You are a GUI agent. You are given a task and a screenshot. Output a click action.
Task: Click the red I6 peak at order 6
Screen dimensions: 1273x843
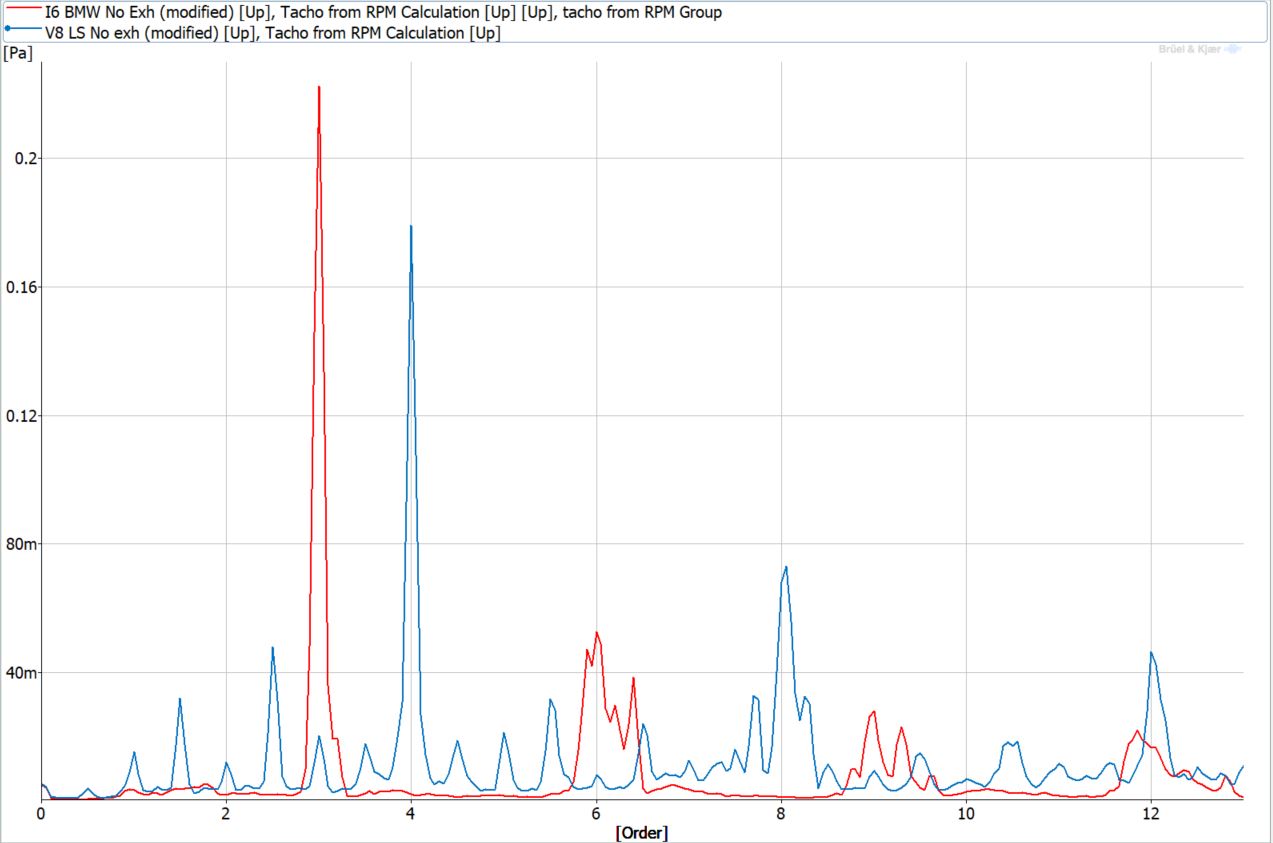[596, 633]
